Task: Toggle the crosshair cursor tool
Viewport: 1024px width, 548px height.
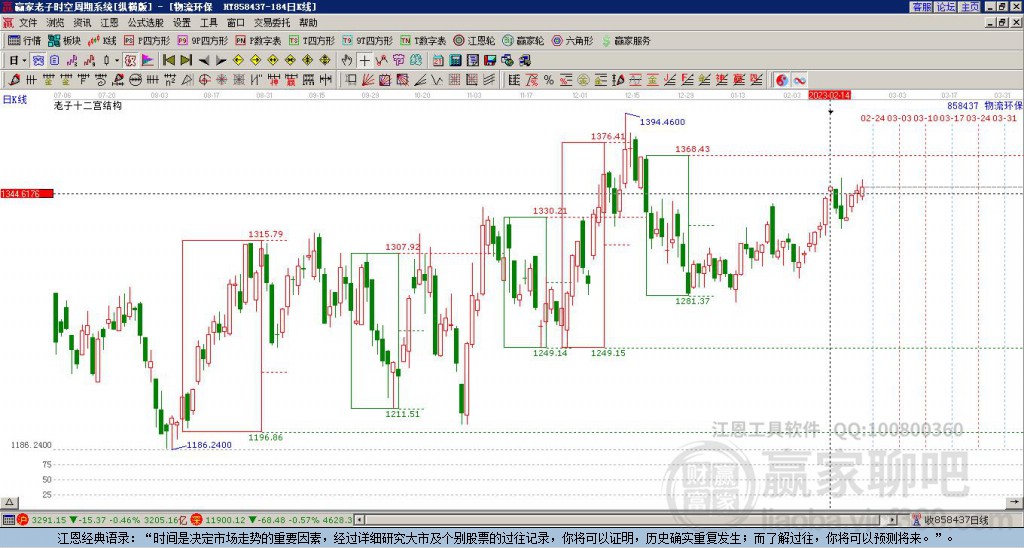Action: pyautogui.click(x=364, y=60)
